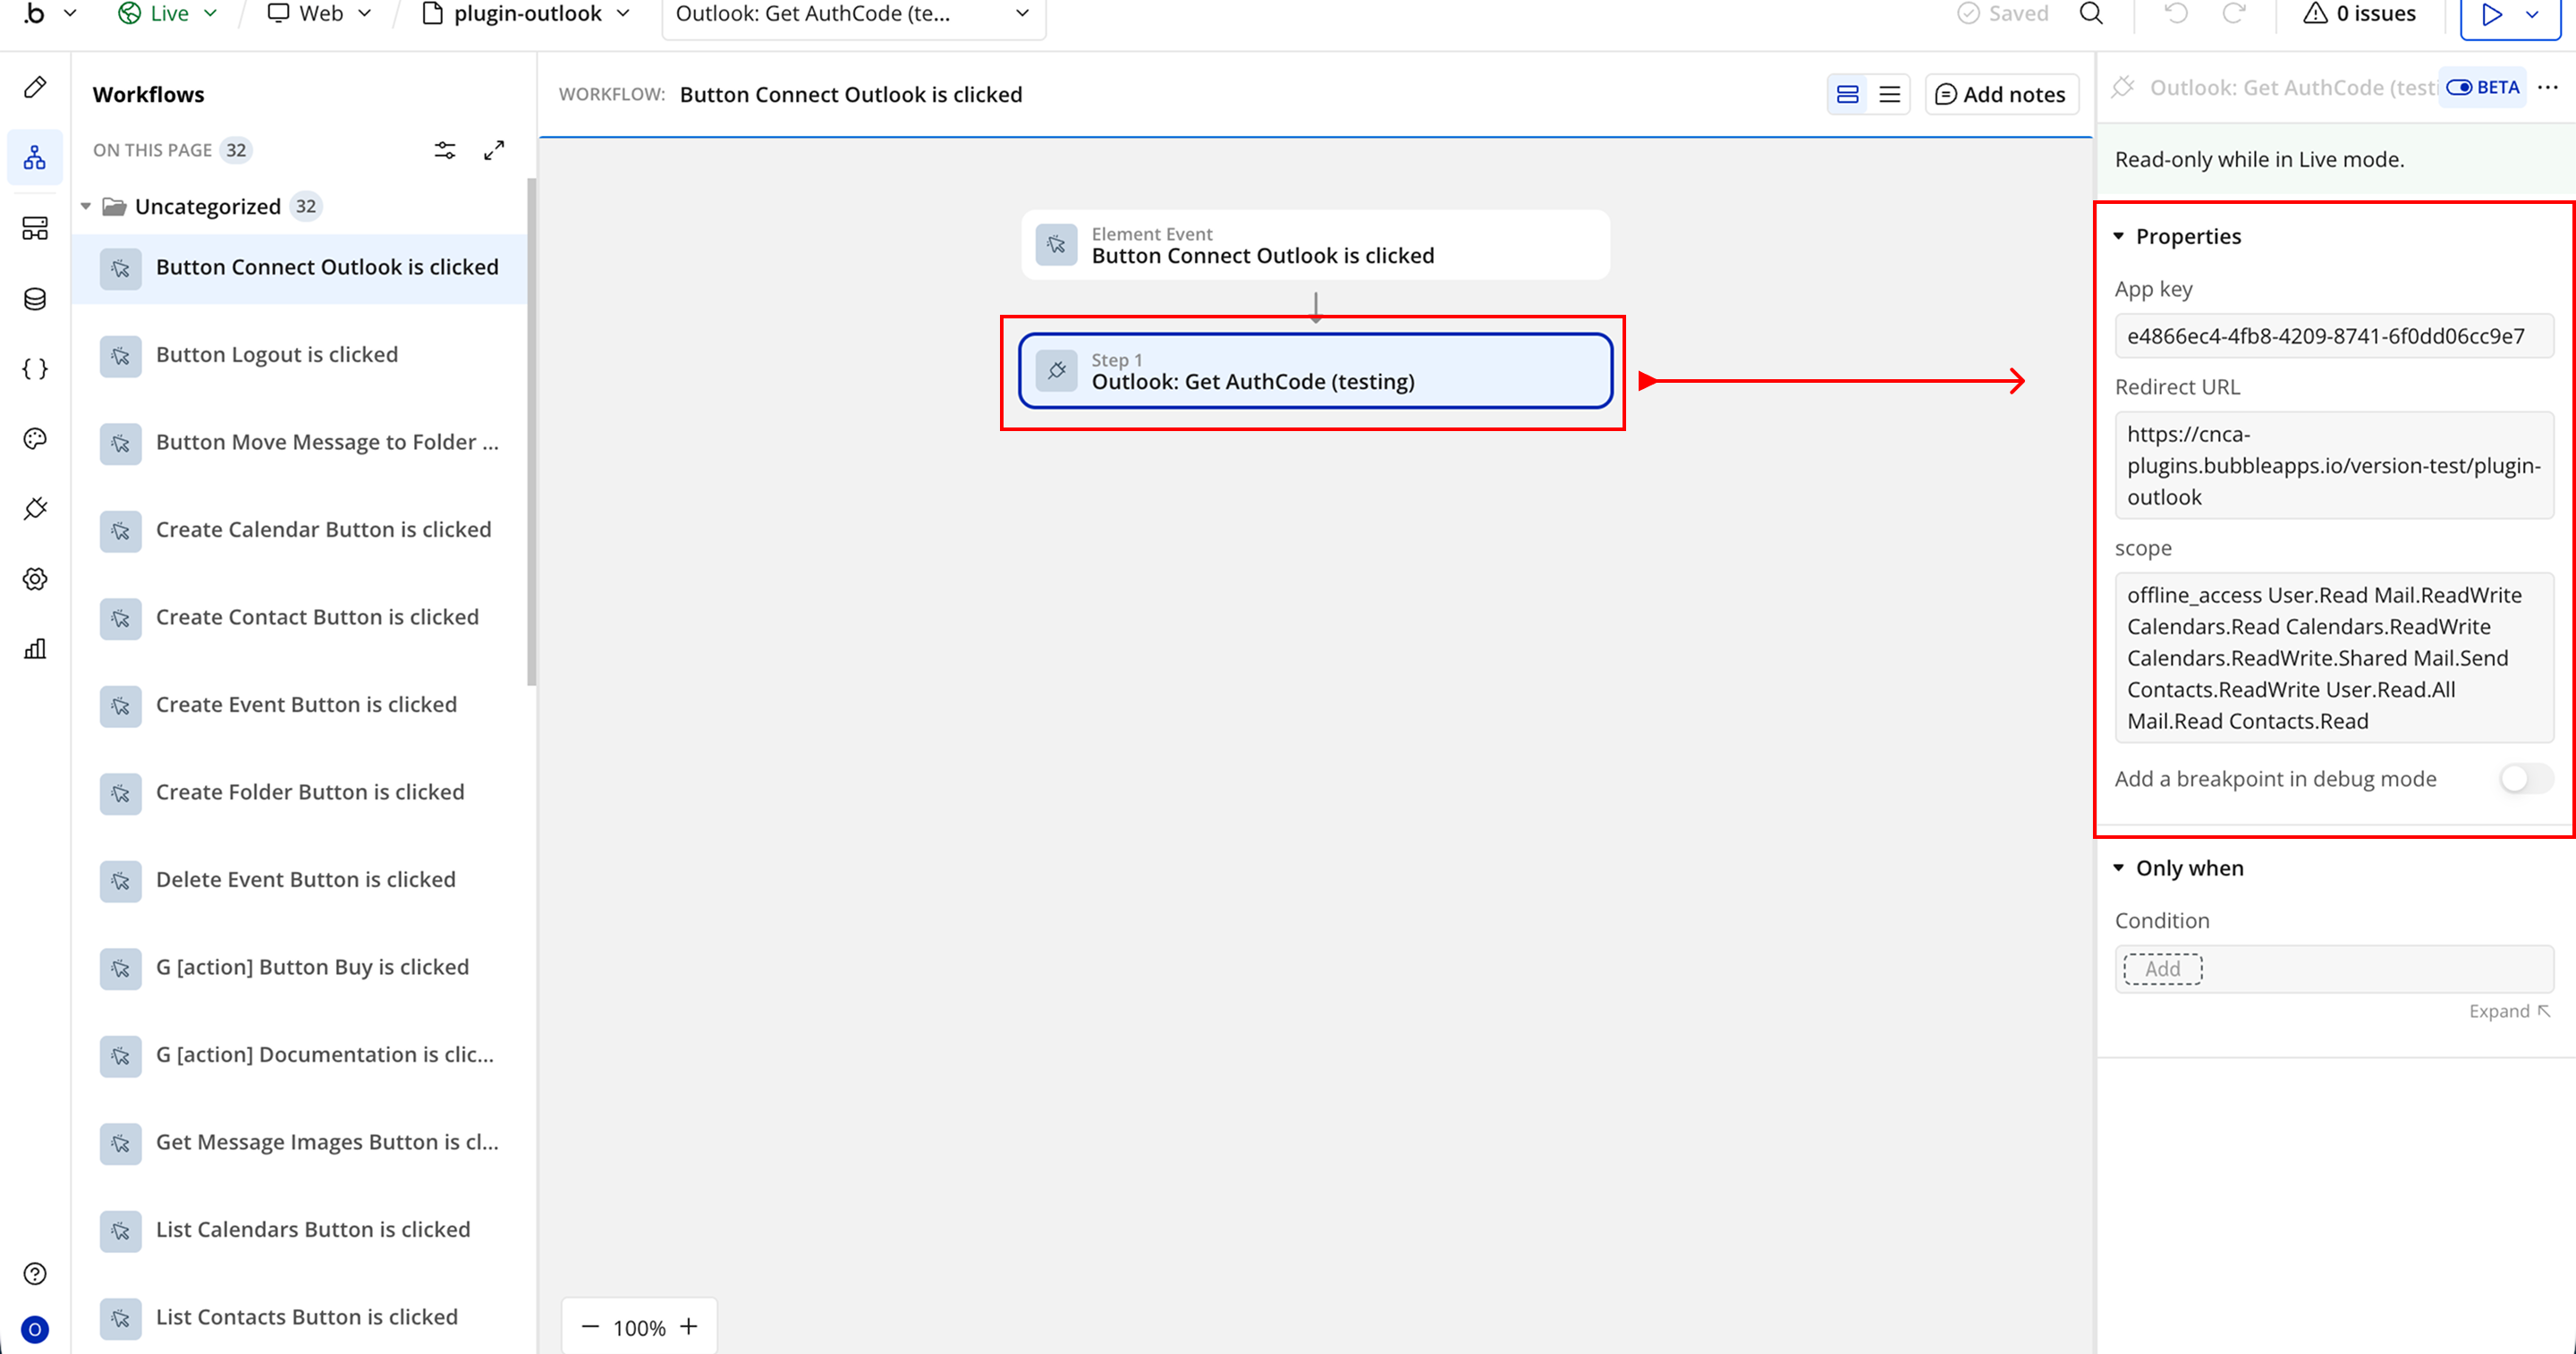Click the Add notes button
Viewport: 2576px width, 1354px height.
coord(2001,94)
